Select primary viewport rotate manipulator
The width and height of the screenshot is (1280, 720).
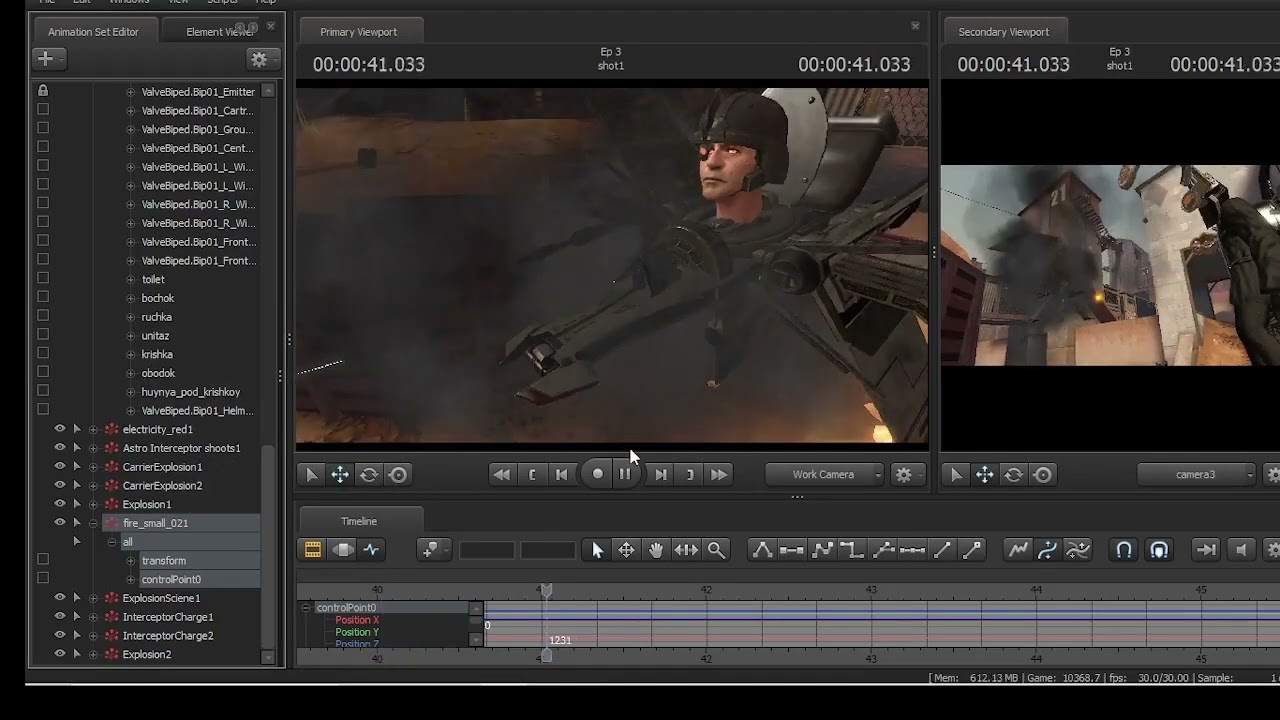(369, 475)
